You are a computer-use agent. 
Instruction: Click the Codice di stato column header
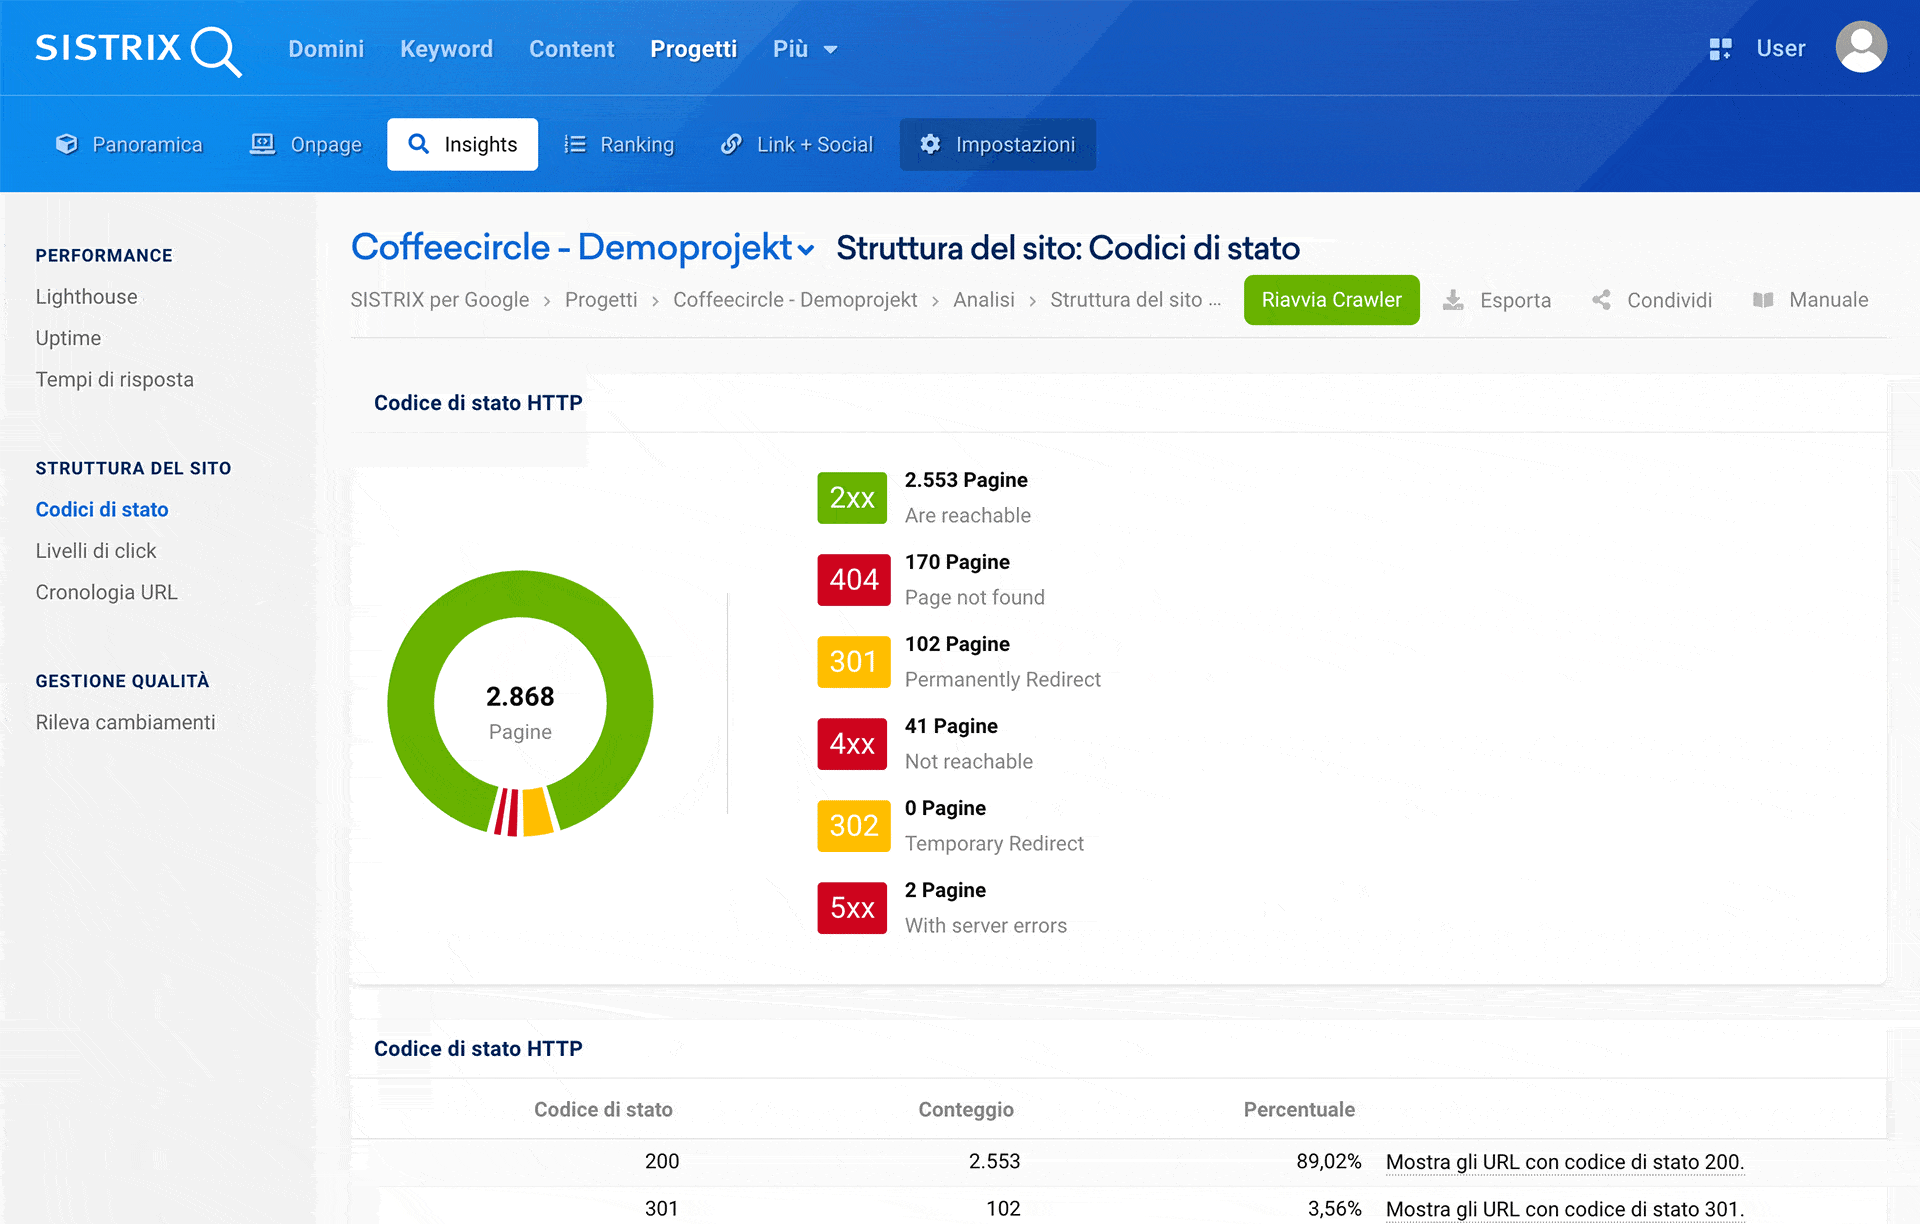tap(603, 1109)
